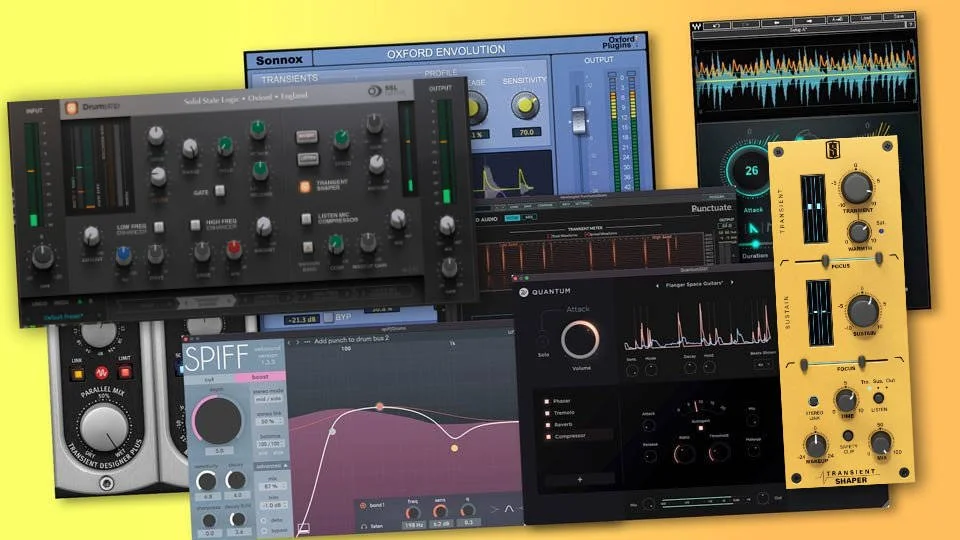This screenshot has width=960, height=540.
Task: Click previous preset arrow in Quantum
Action: 657,285
